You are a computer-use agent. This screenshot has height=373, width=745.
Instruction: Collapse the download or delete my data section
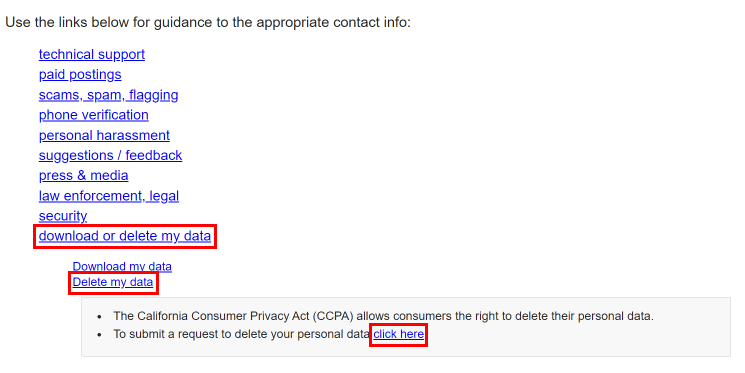click(x=124, y=236)
